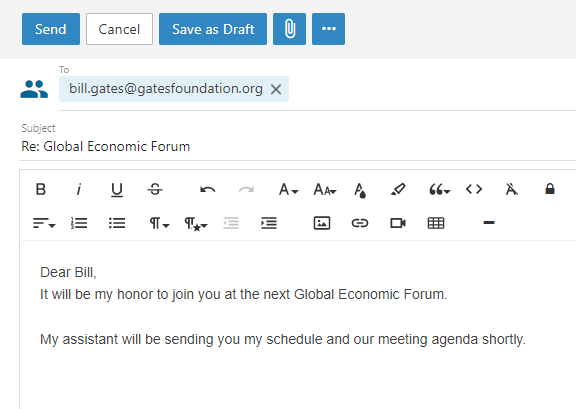This screenshot has height=409, width=576.
Task: Insert a table into the message
Action: 436,223
